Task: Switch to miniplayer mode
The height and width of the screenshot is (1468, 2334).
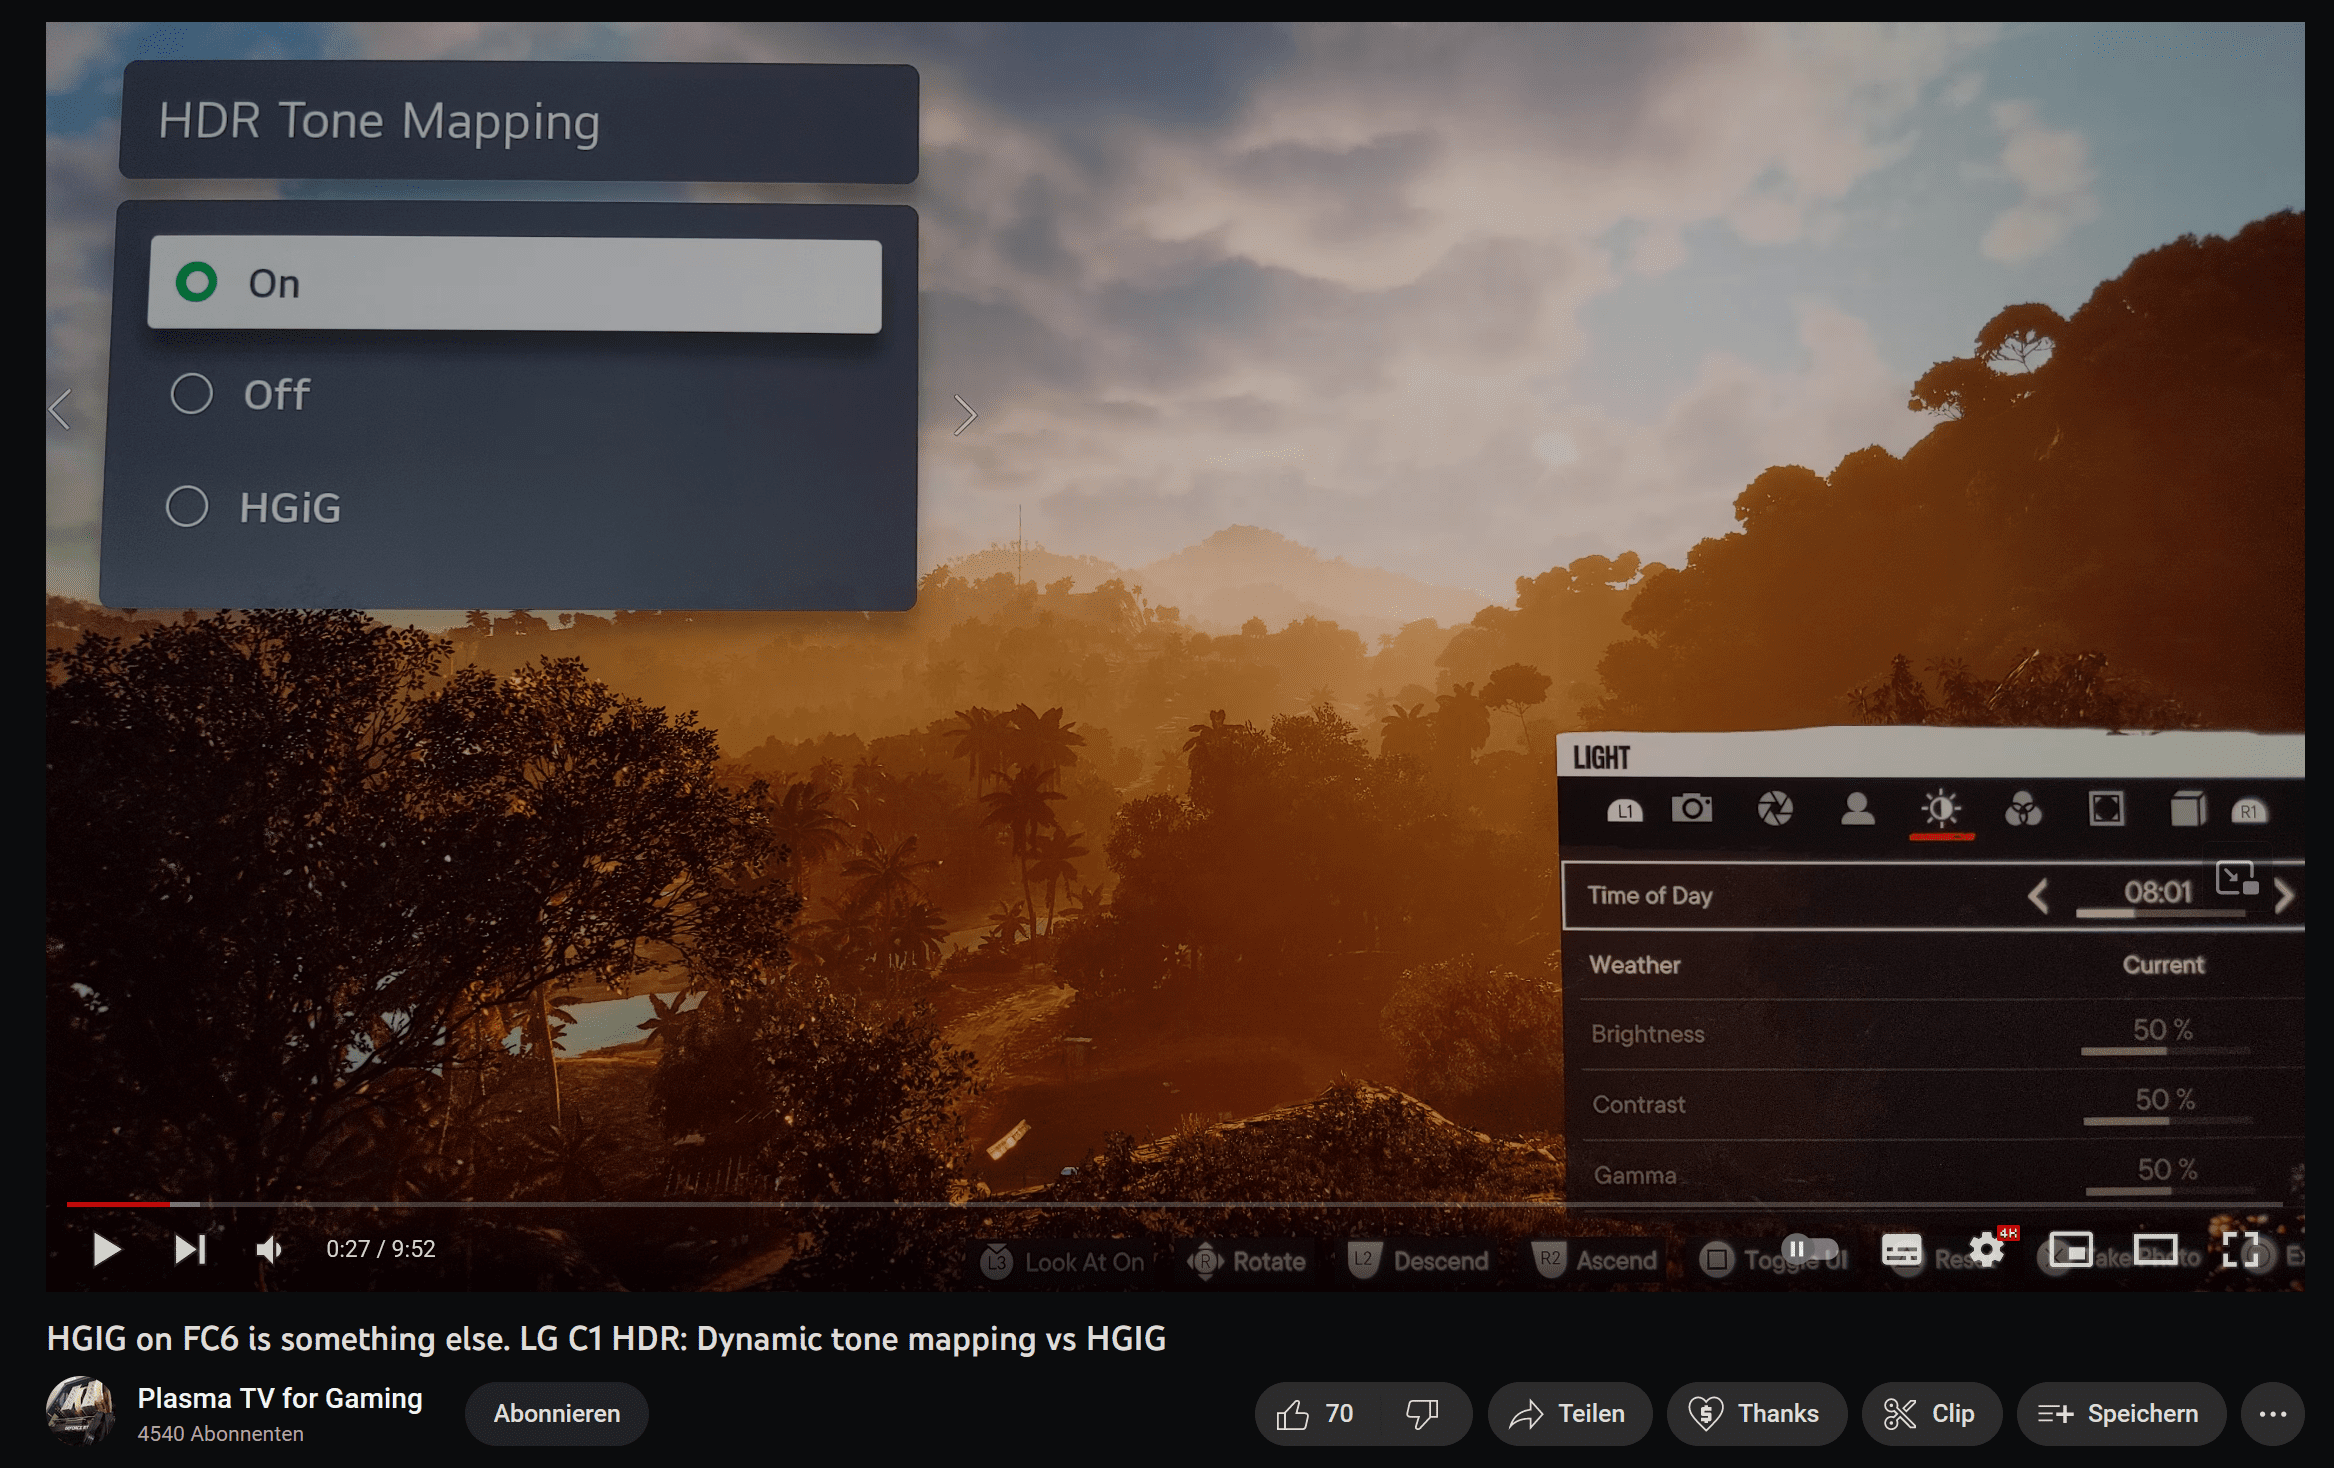Action: point(2070,1250)
